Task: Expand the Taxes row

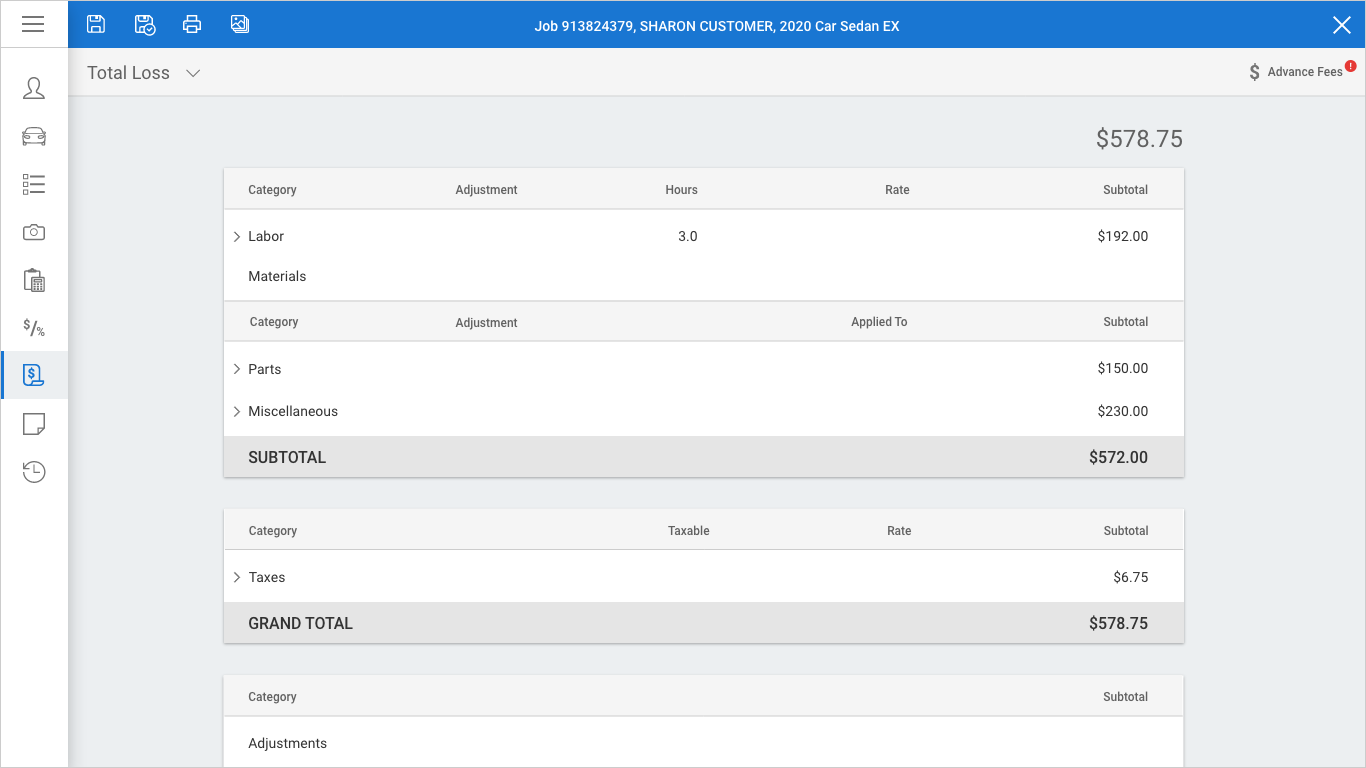Action: [237, 577]
